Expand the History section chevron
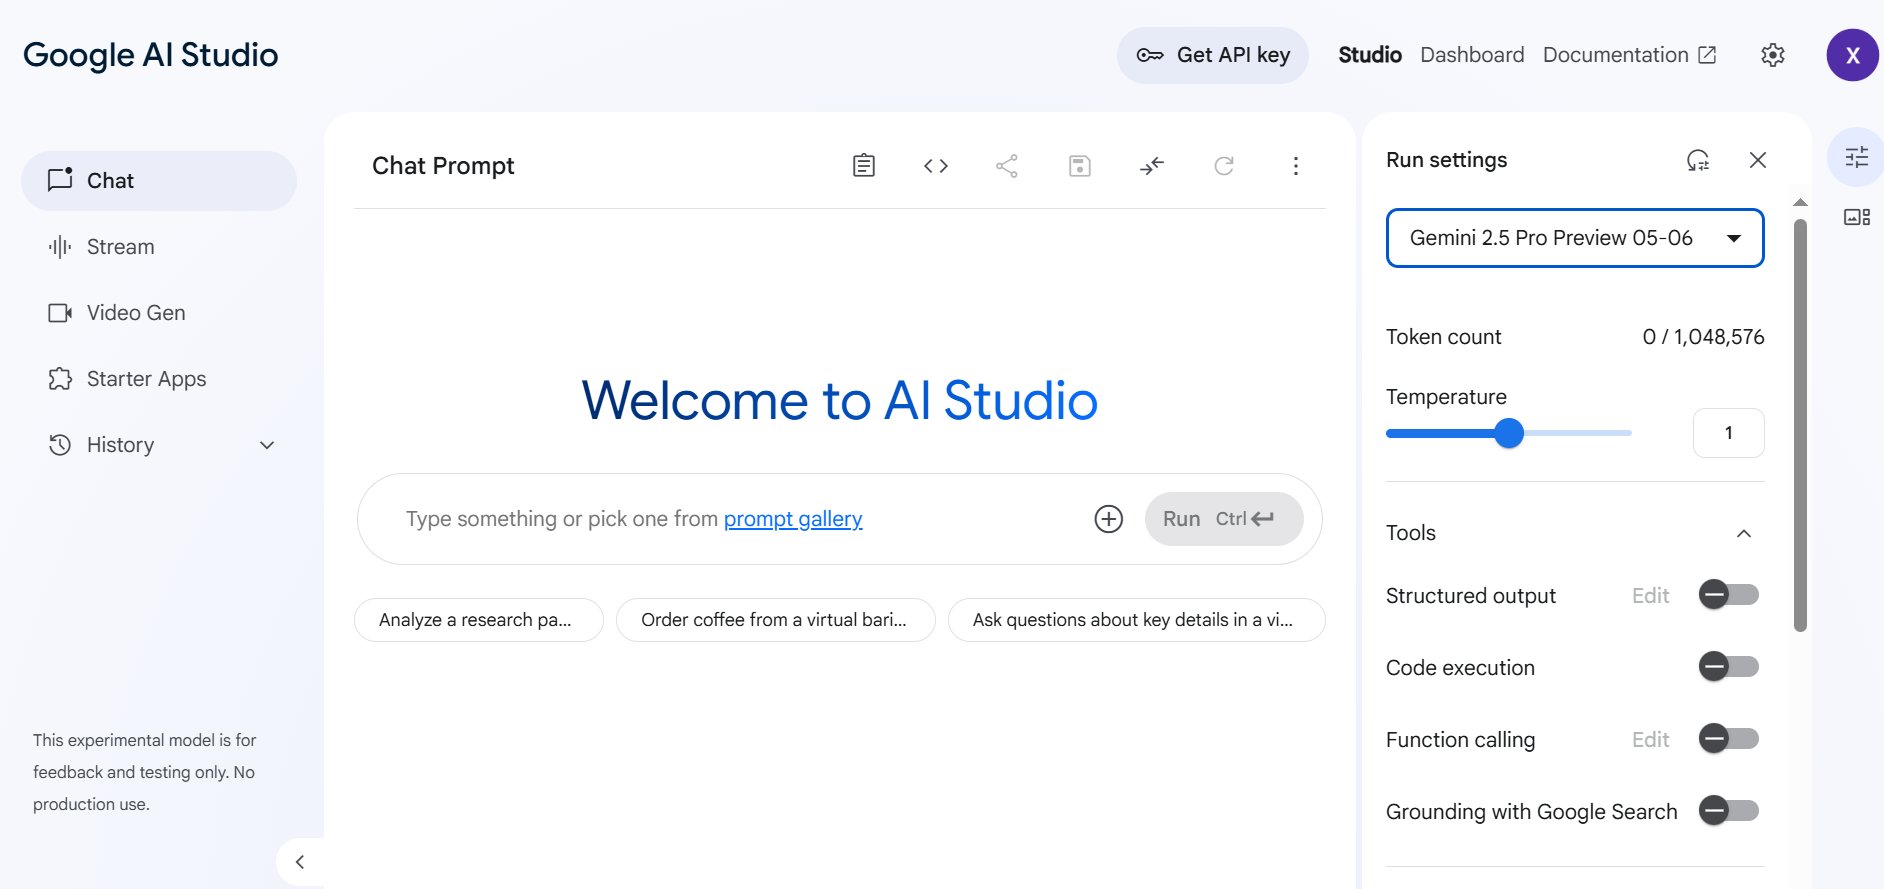 (267, 445)
